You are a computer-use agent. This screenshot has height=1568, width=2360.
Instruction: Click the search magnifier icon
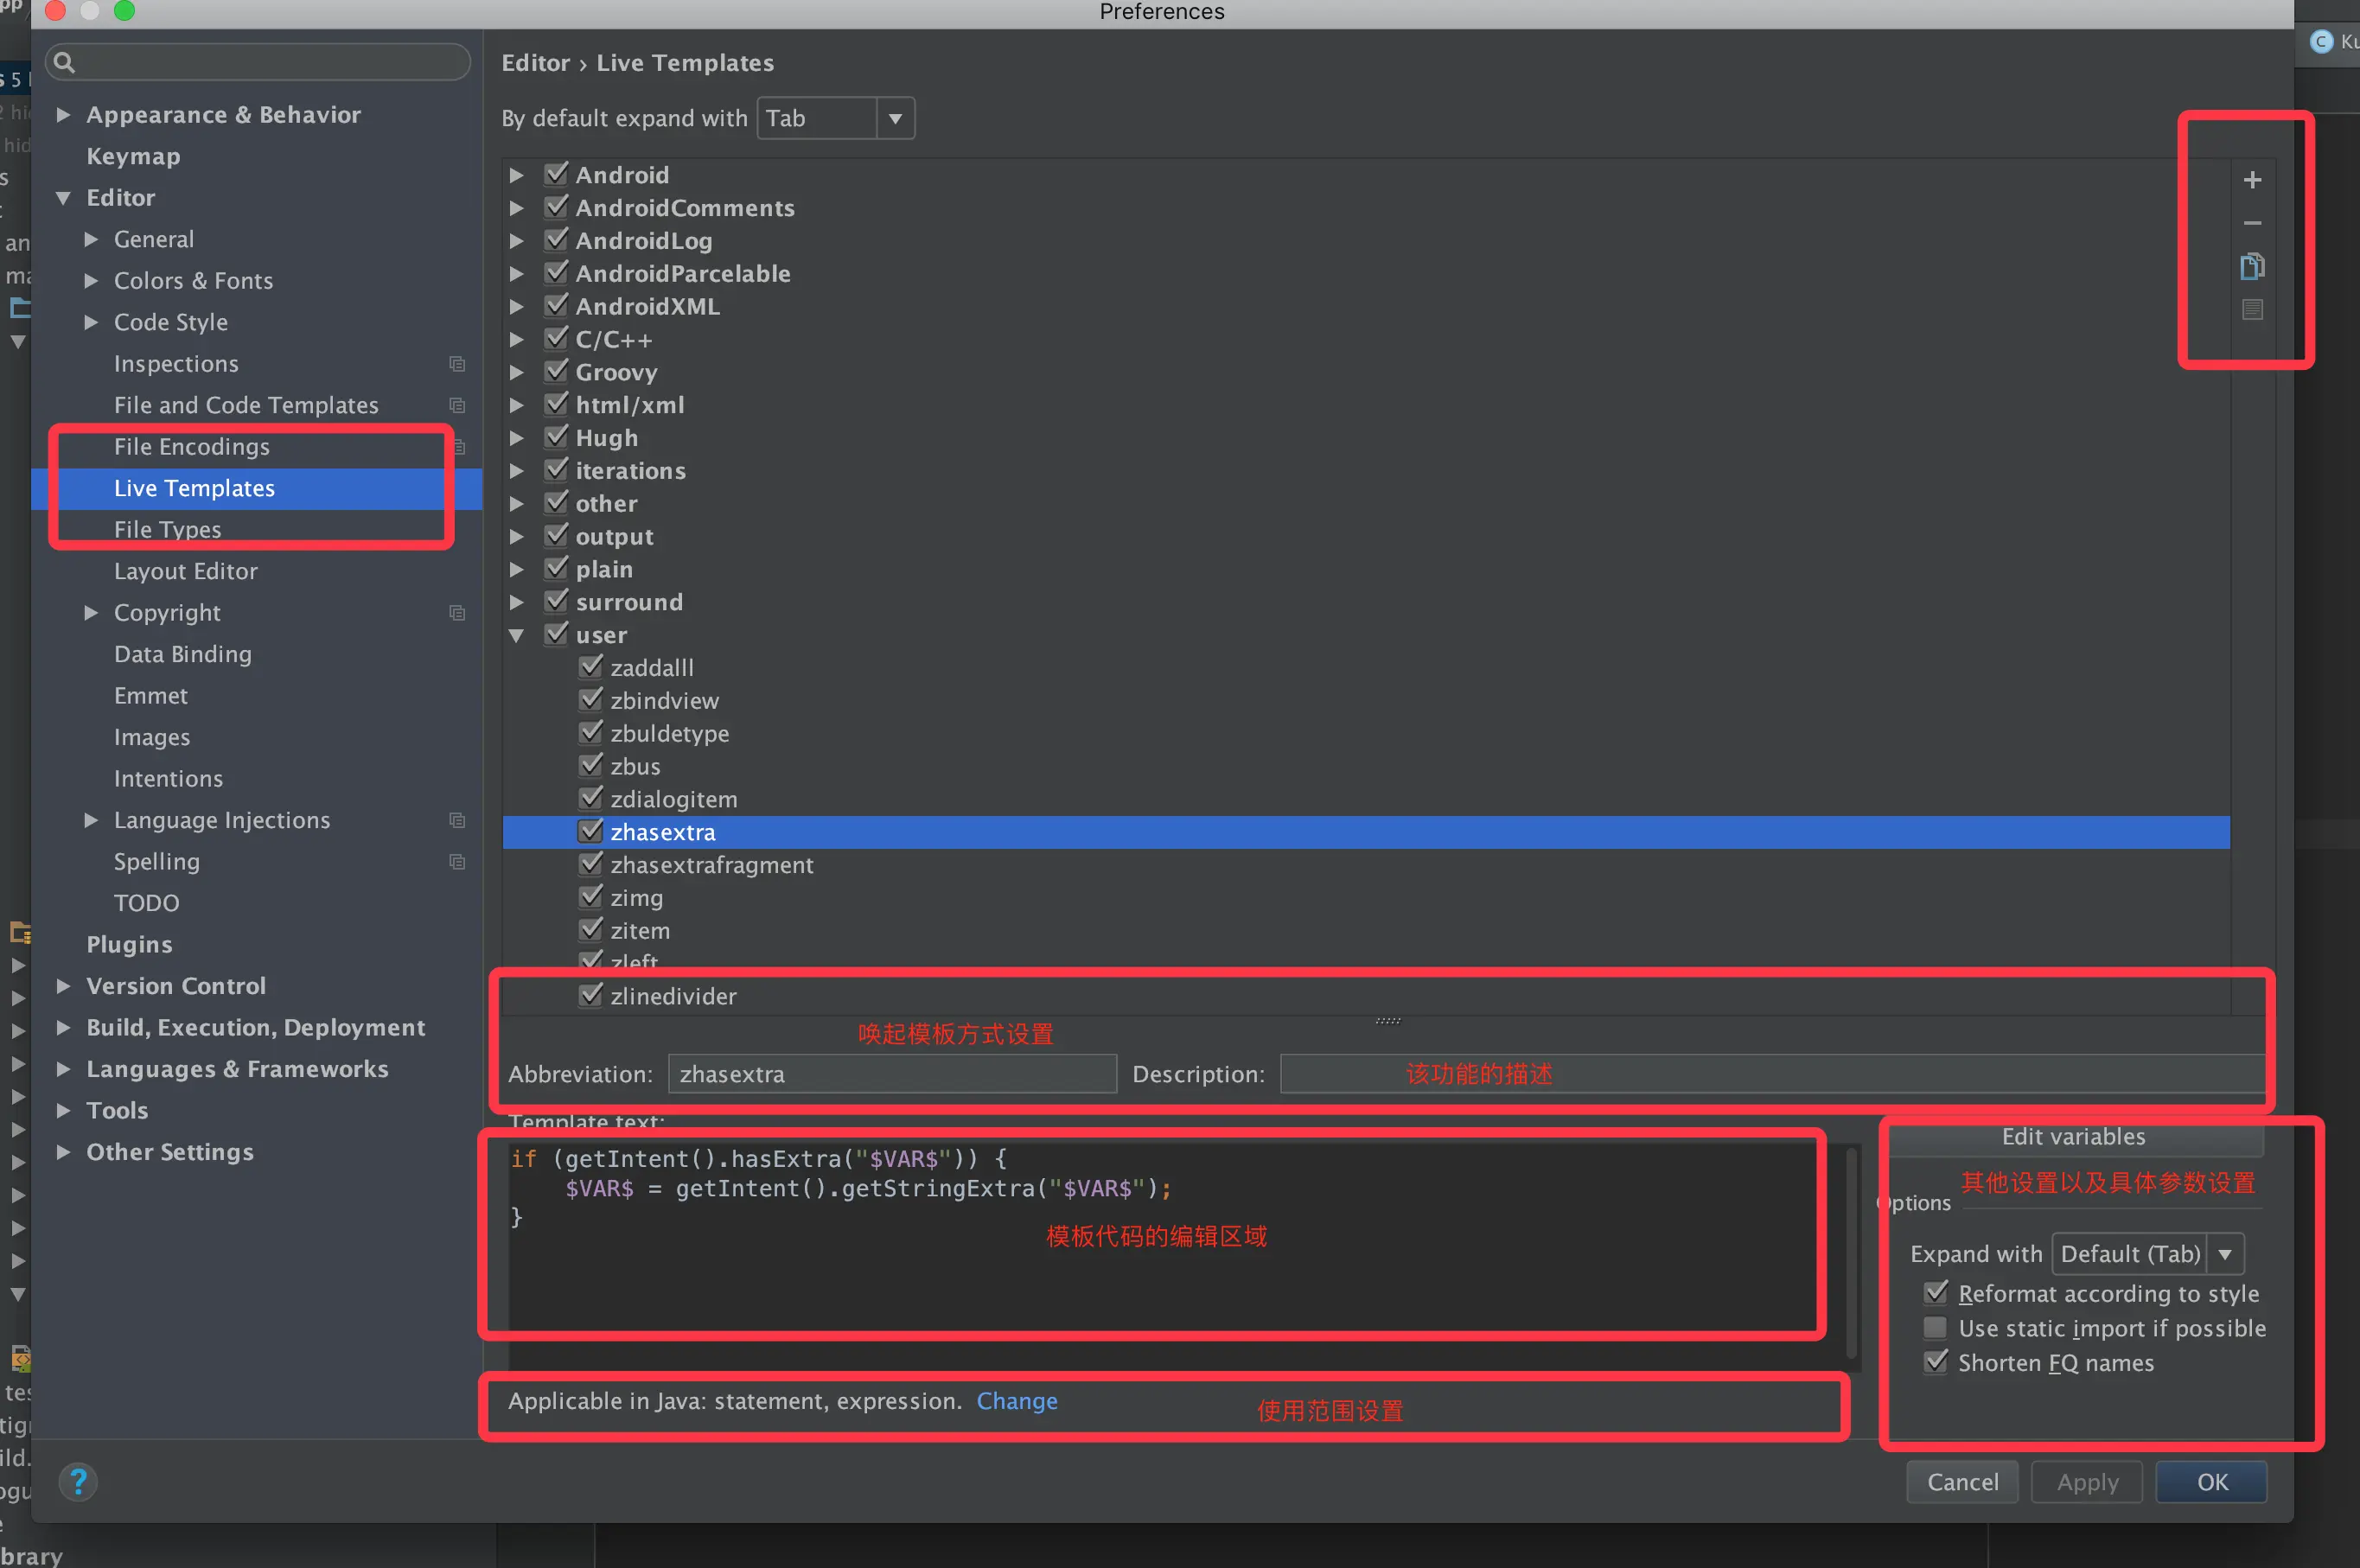click(x=64, y=63)
